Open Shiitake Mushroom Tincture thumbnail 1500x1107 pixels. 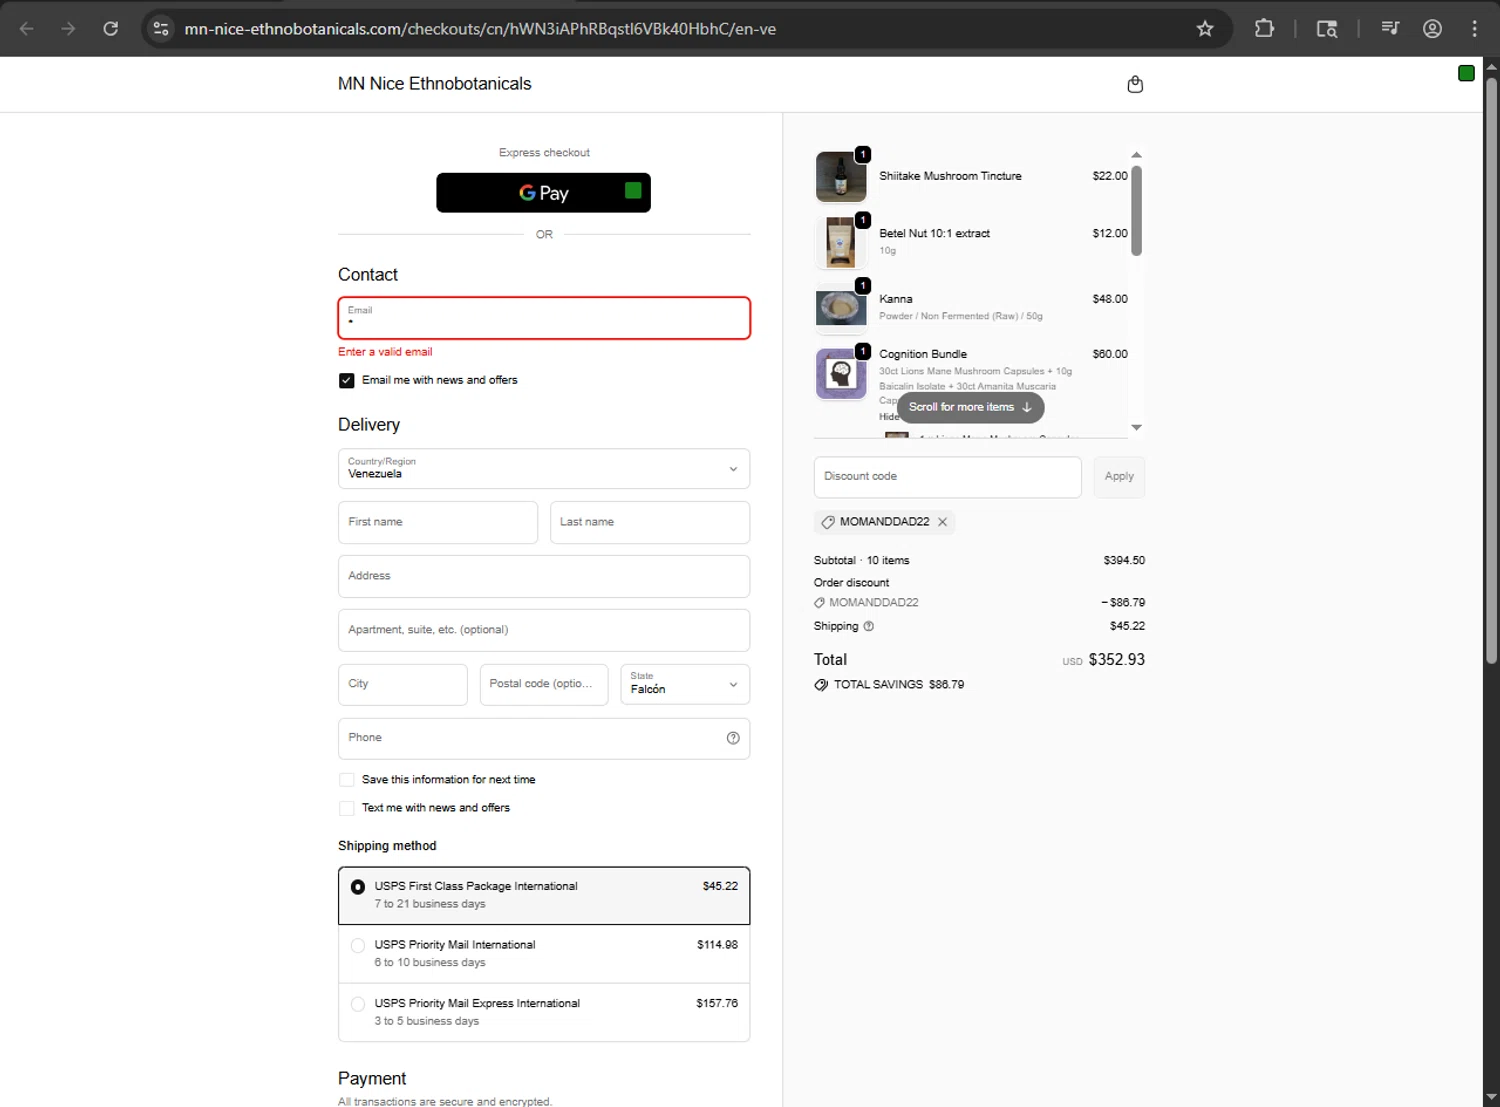pos(841,177)
